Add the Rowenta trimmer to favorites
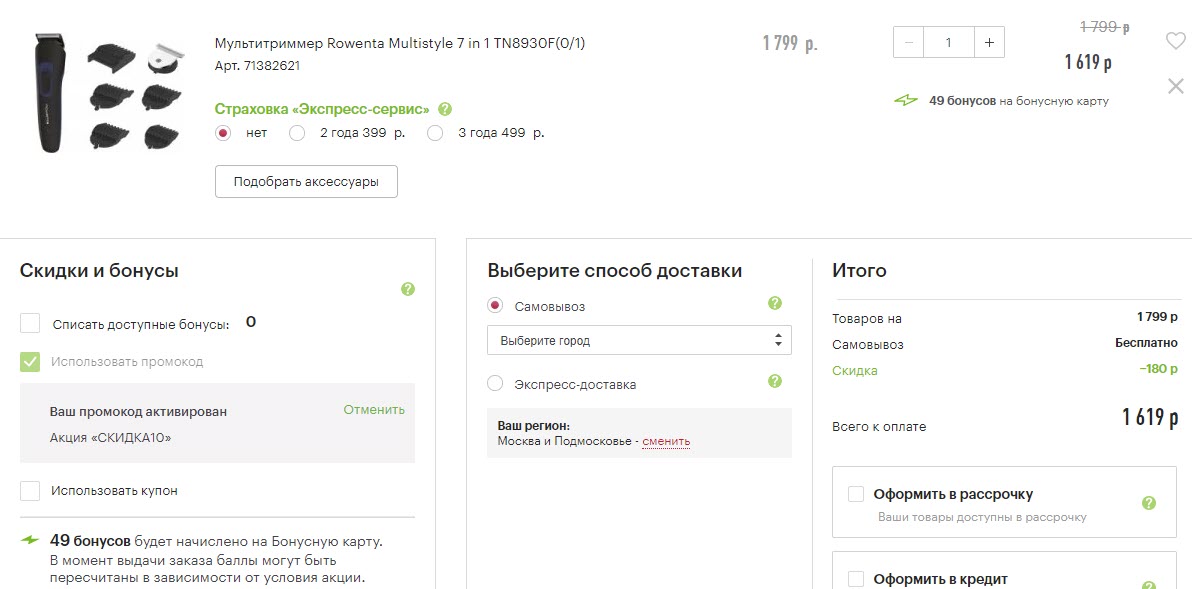Viewport: 1192px width, 589px height. (x=1176, y=41)
